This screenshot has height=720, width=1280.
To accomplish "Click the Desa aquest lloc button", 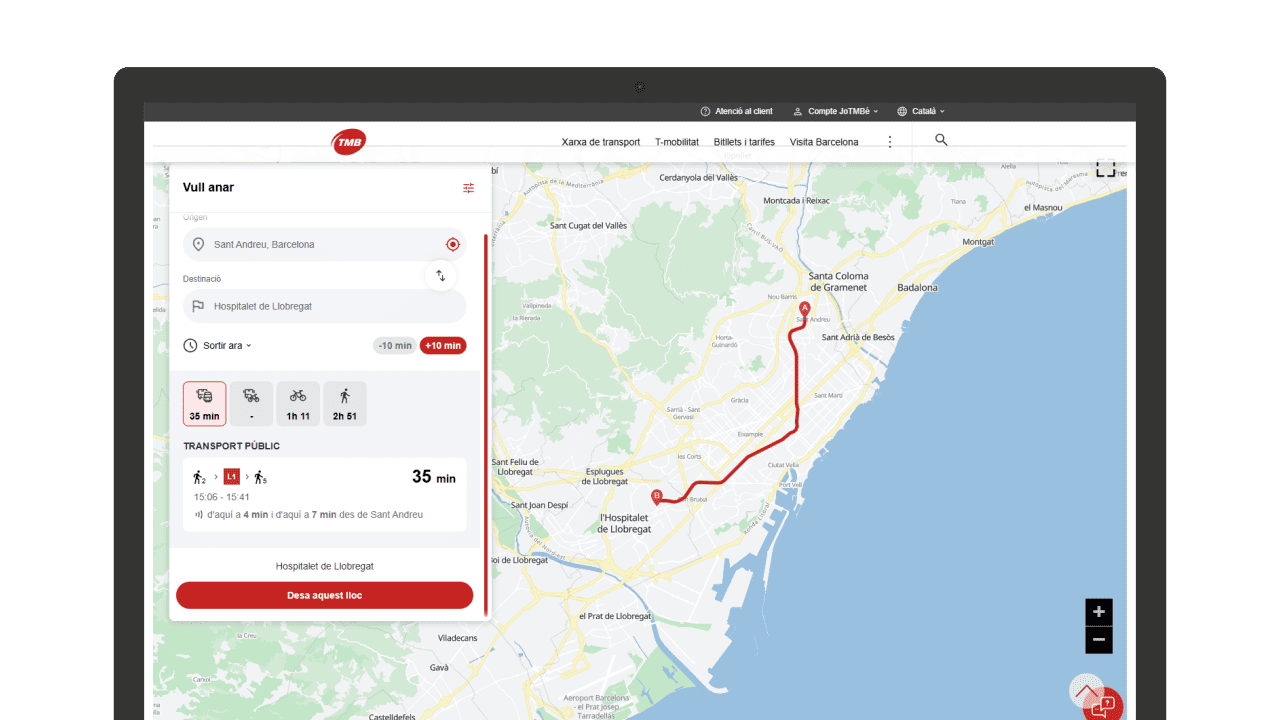I will [x=324, y=595].
